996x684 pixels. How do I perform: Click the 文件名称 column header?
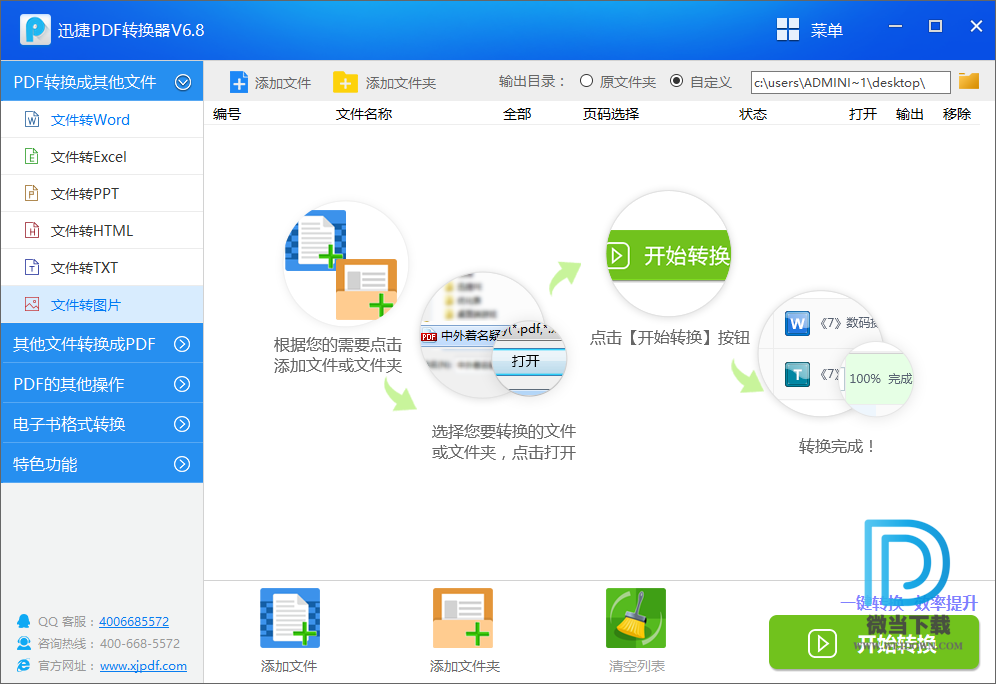tap(364, 114)
